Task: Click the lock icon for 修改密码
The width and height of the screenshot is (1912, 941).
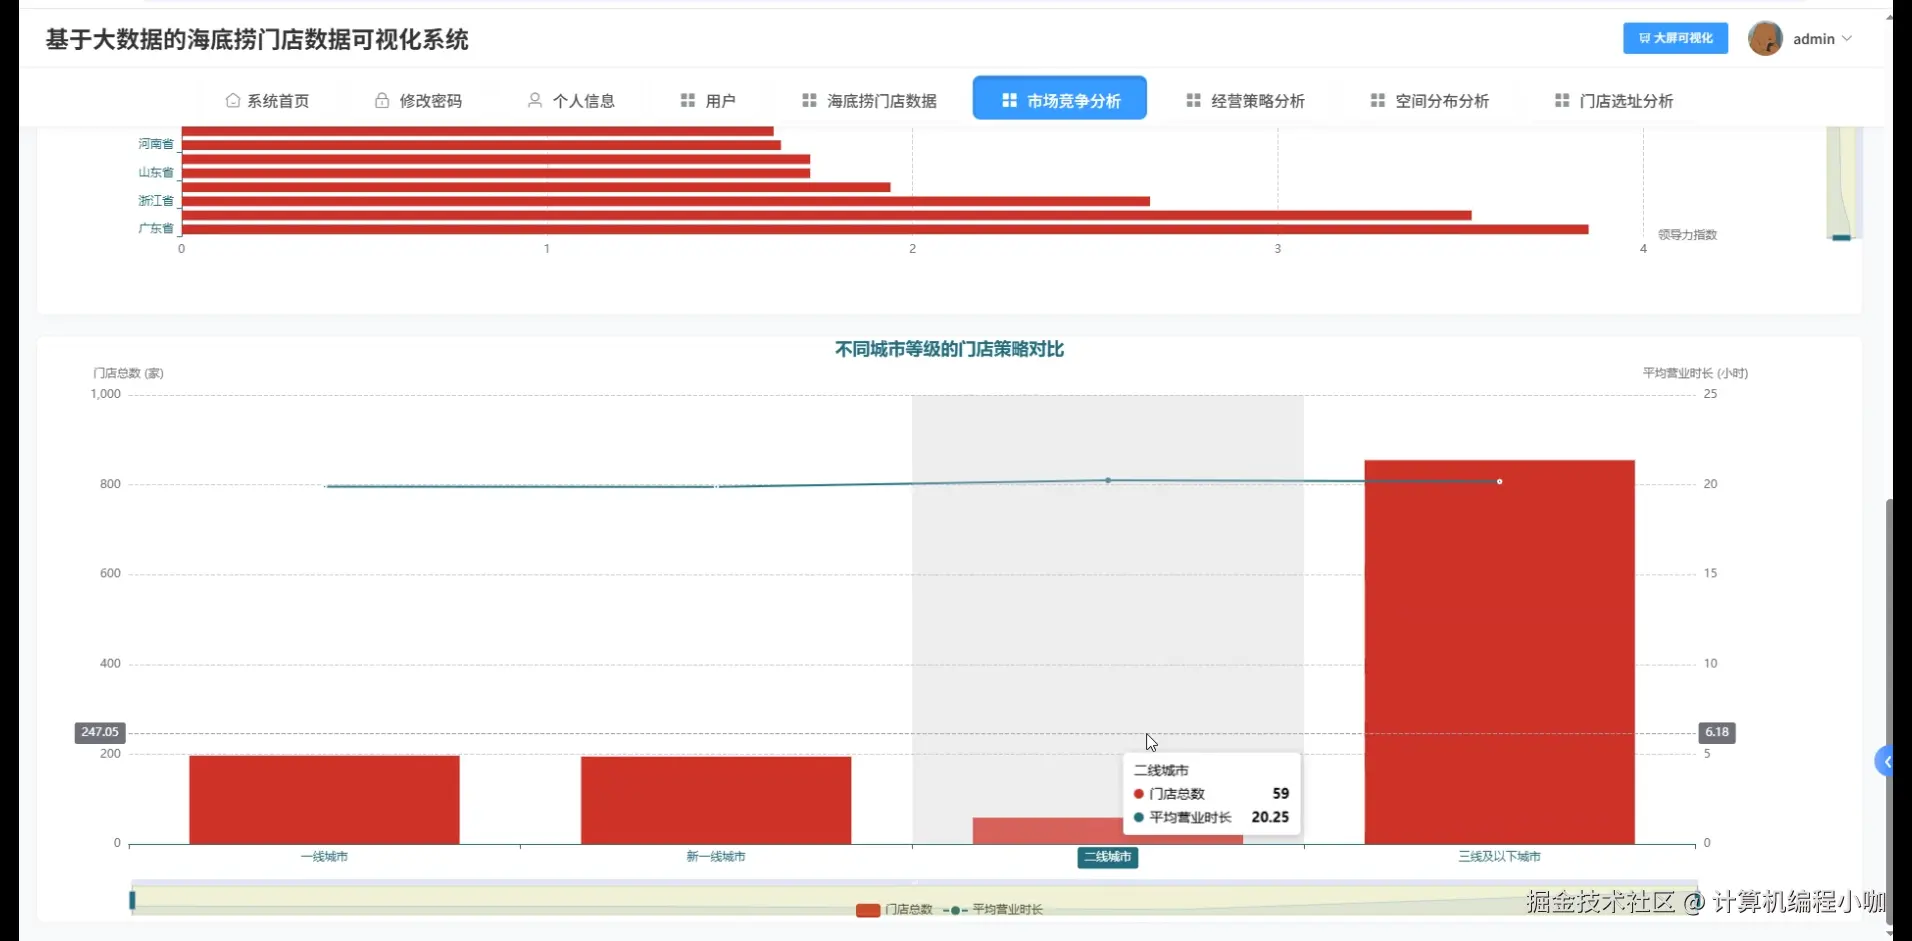Action: [382, 100]
